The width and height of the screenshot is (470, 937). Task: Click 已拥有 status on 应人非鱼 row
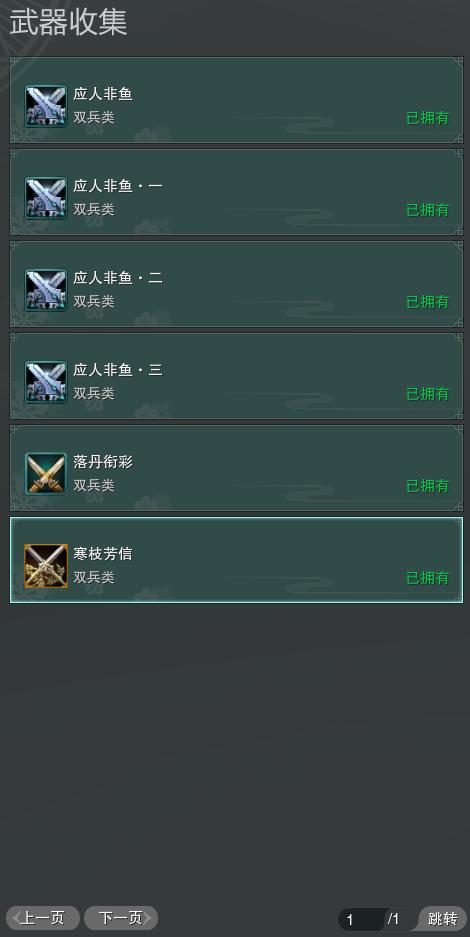pyautogui.click(x=428, y=118)
